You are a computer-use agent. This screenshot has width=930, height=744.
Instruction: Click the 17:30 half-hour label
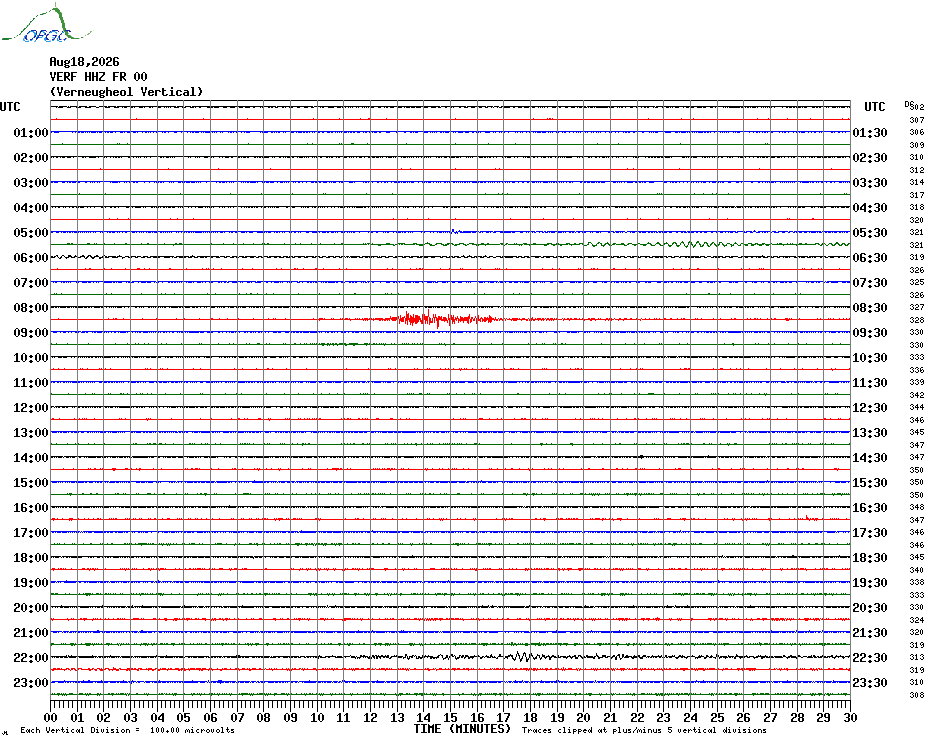pyautogui.click(x=870, y=533)
